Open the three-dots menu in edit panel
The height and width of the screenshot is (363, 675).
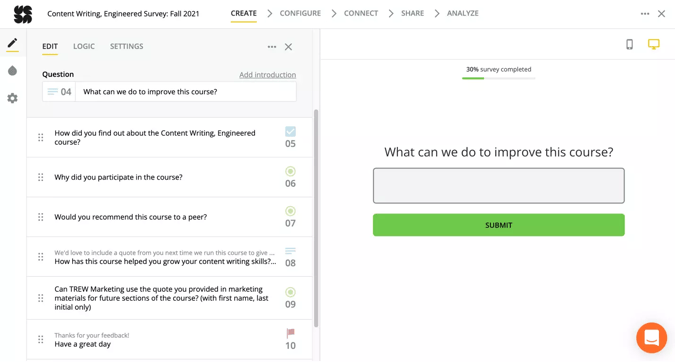point(272,47)
